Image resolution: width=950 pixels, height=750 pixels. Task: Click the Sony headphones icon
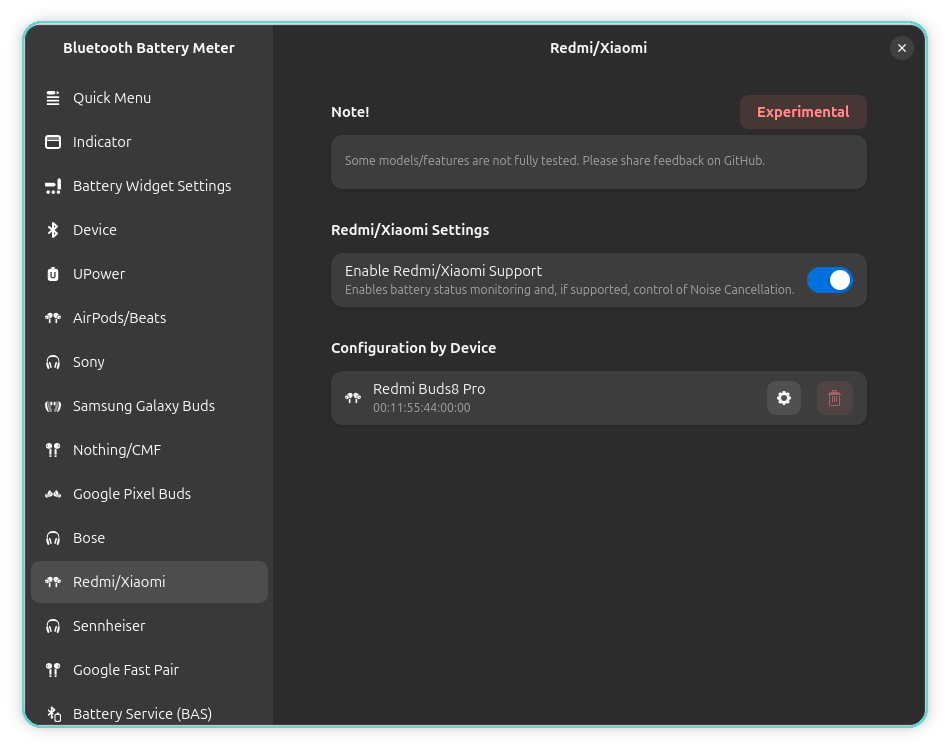pyautogui.click(x=53, y=362)
